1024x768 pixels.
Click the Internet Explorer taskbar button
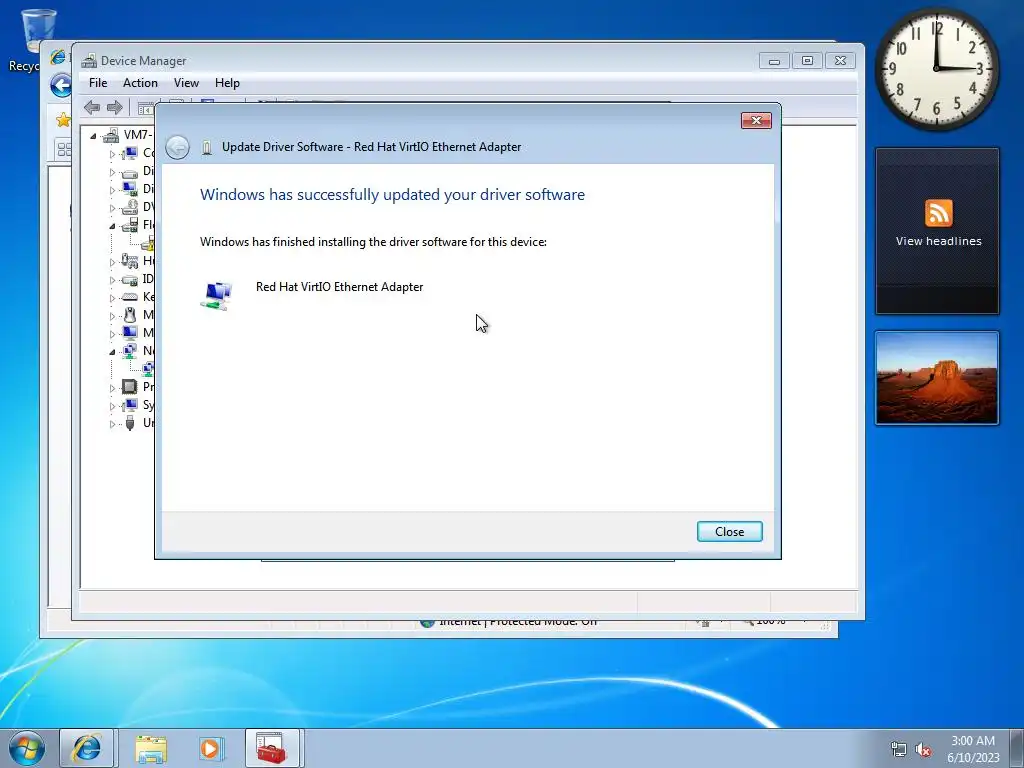pos(87,748)
